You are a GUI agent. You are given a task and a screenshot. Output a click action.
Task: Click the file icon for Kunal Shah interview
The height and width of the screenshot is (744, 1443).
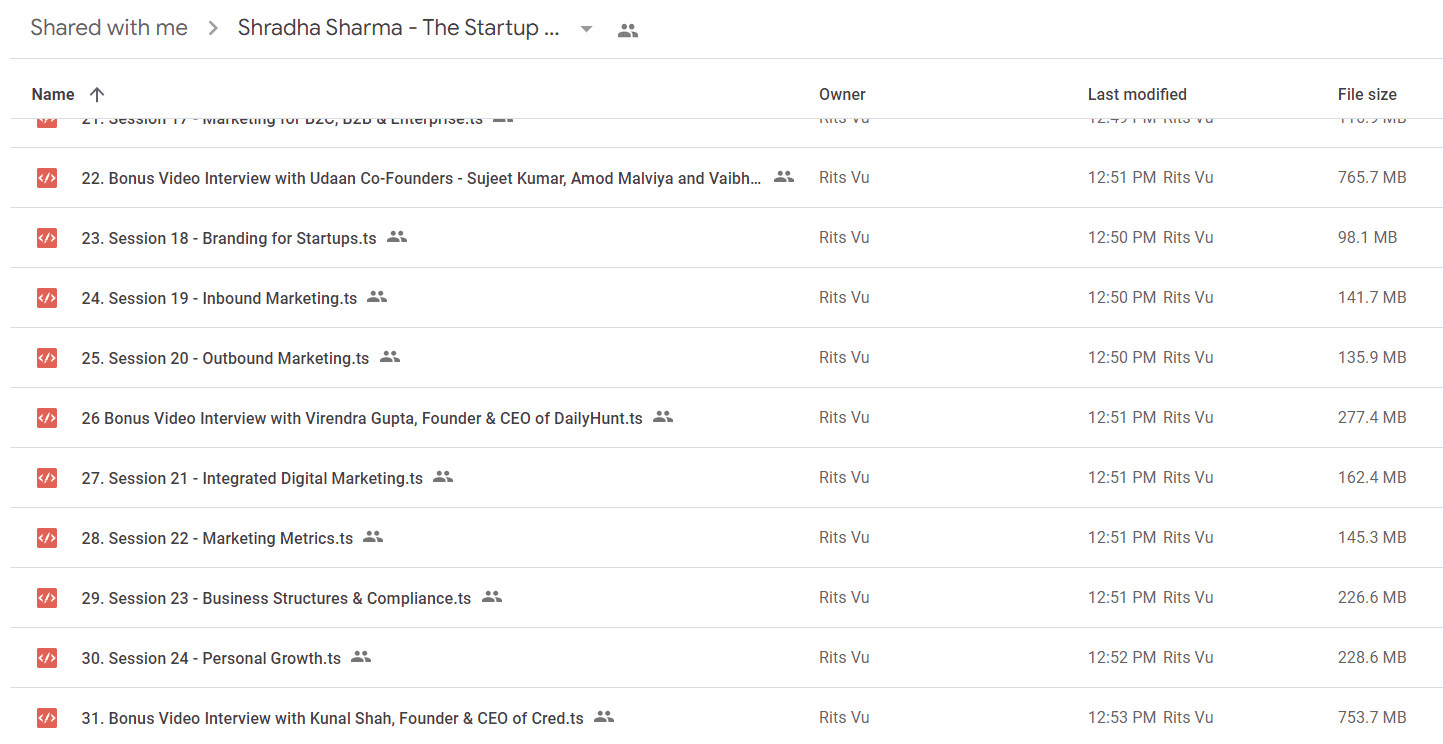click(47, 718)
